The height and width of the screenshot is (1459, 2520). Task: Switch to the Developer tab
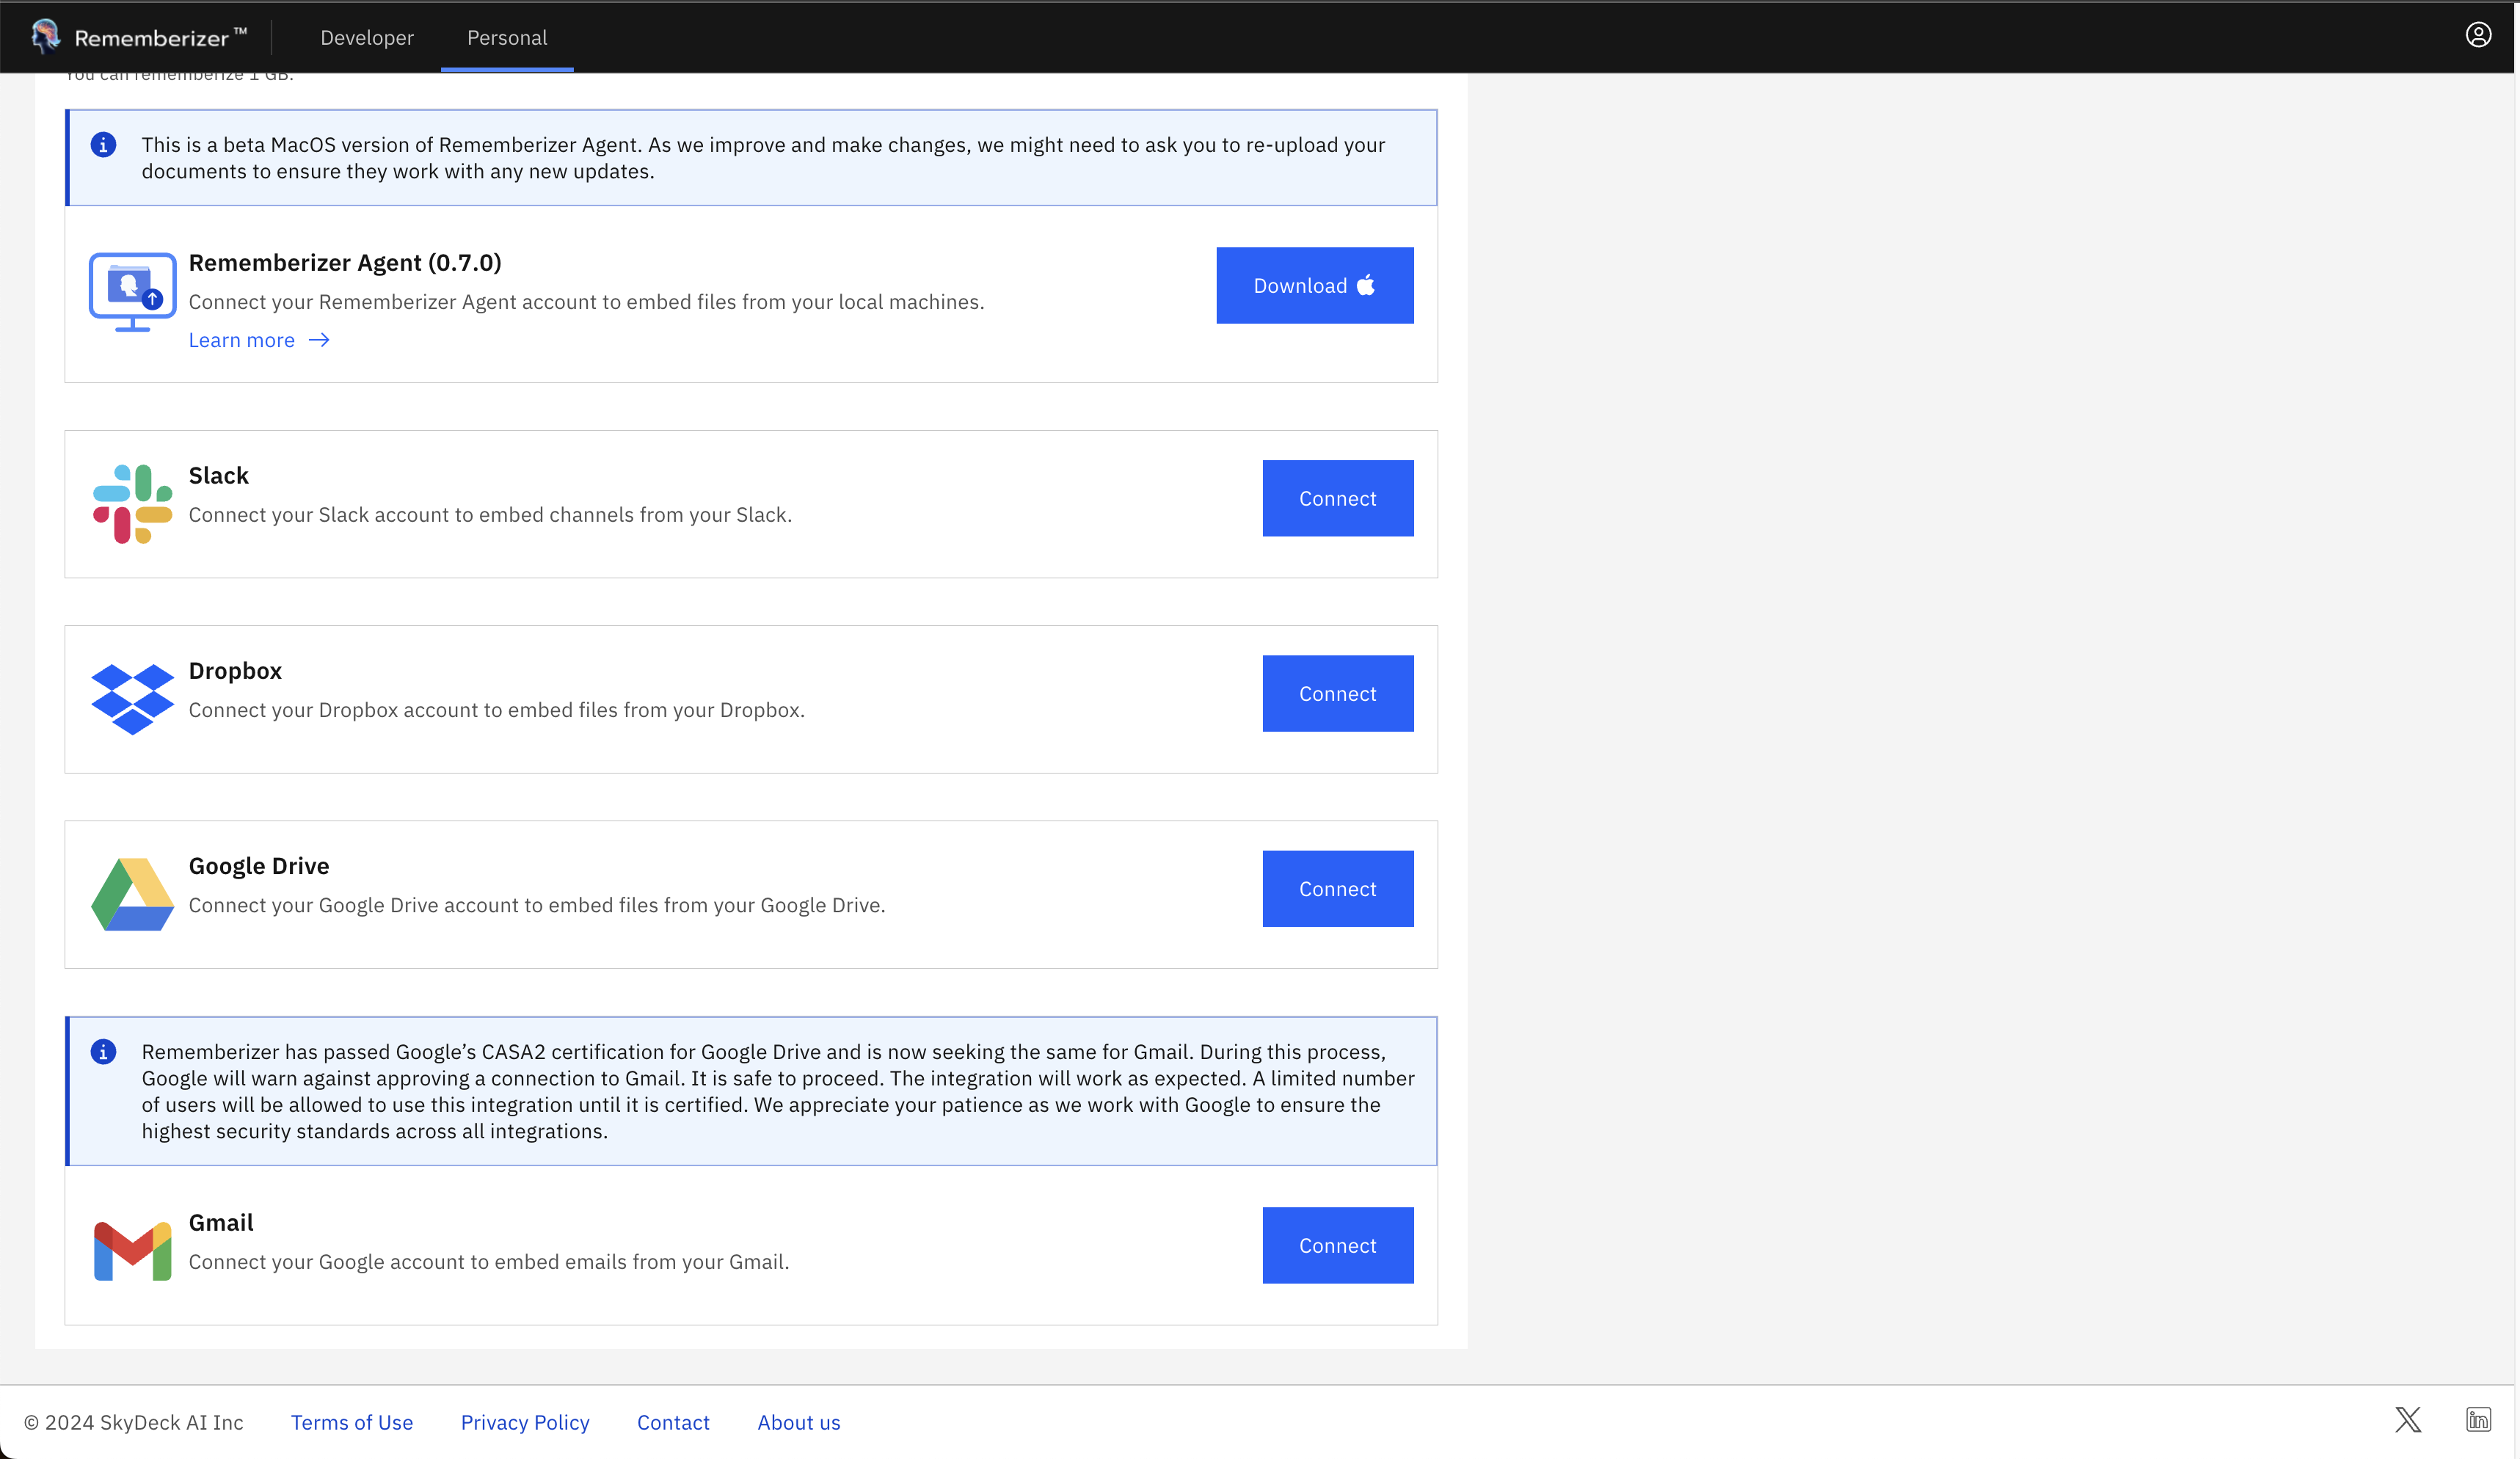(366, 37)
